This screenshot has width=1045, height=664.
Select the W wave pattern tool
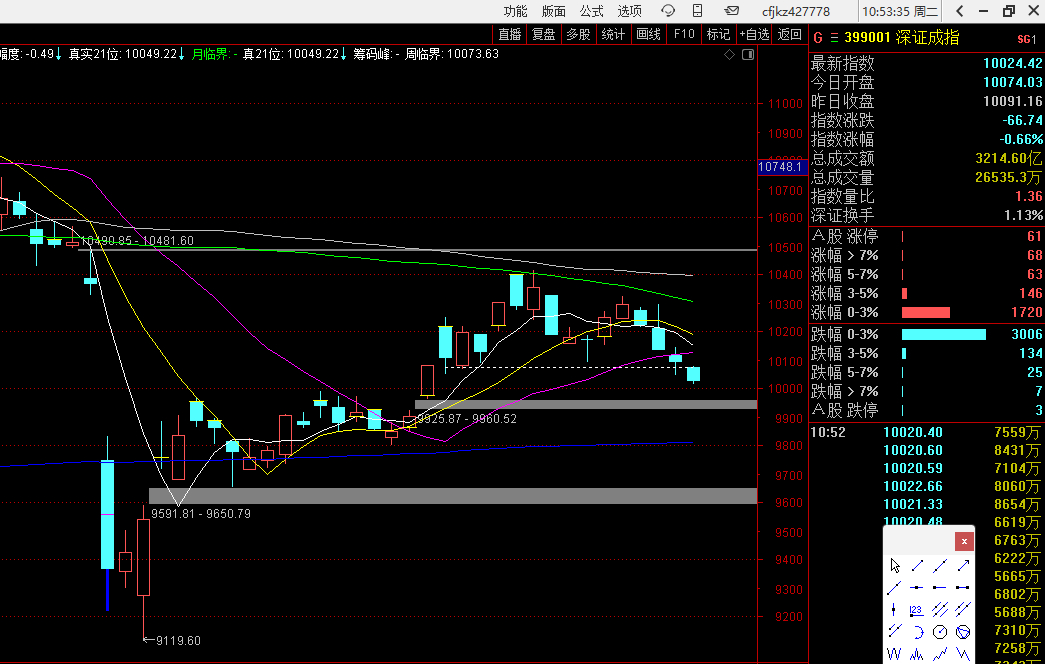click(x=894, y=654)
